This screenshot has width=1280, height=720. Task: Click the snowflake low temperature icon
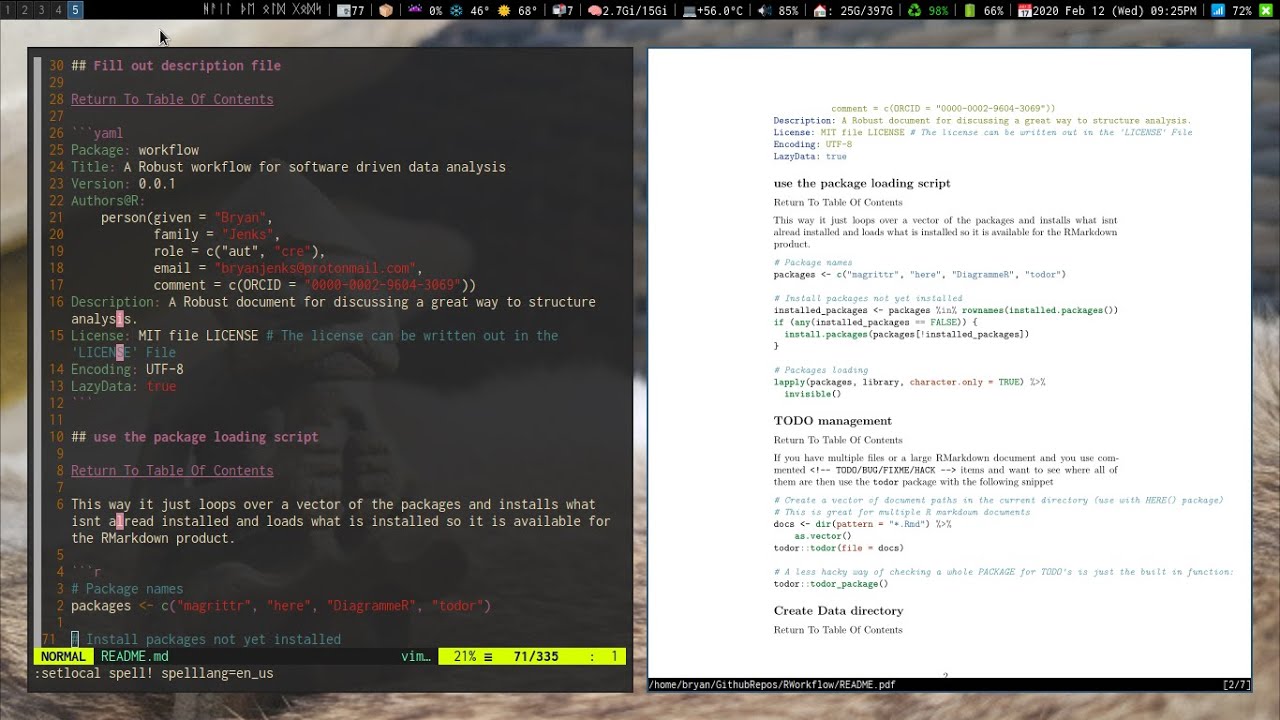point(457,10)
